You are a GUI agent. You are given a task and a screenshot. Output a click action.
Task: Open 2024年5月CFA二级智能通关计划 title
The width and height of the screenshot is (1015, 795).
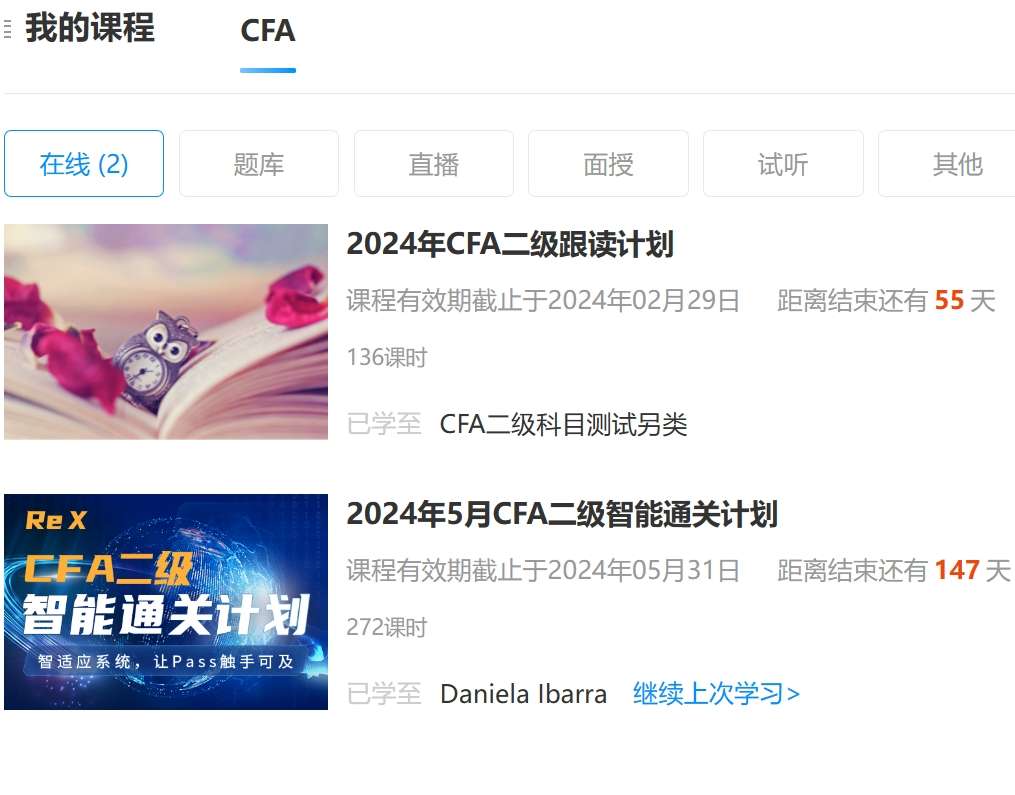click(562, 515)
